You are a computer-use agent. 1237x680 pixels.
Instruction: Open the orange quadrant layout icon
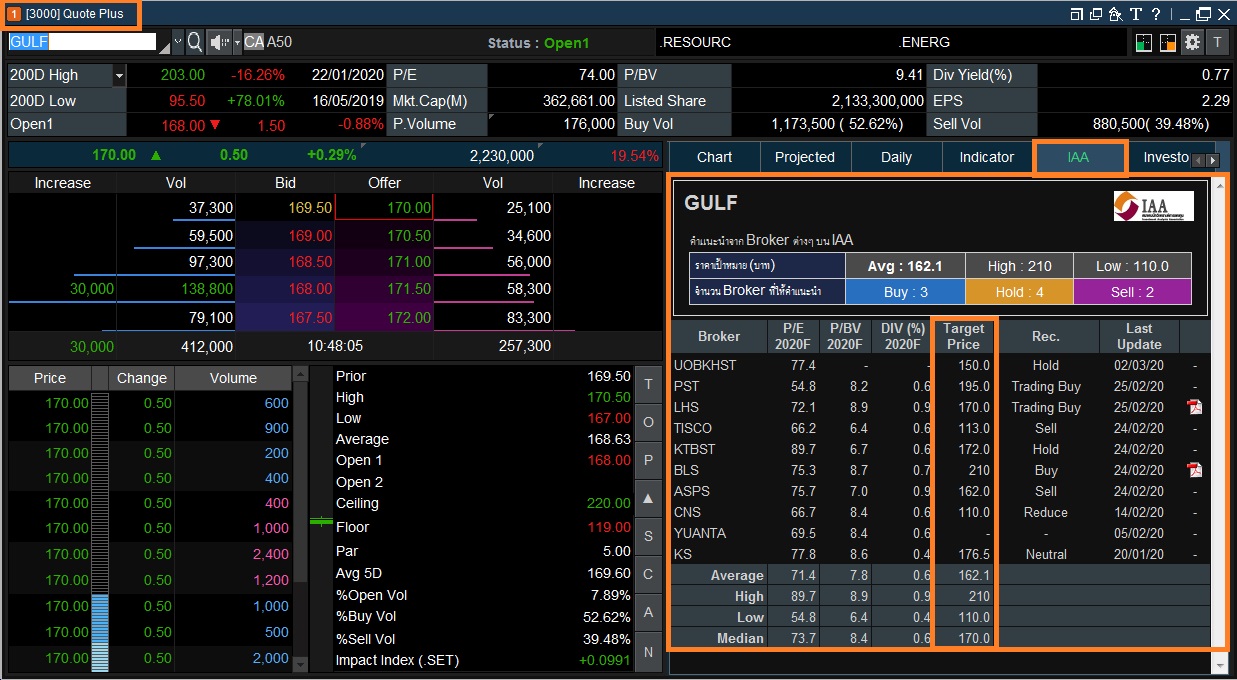1168,42
